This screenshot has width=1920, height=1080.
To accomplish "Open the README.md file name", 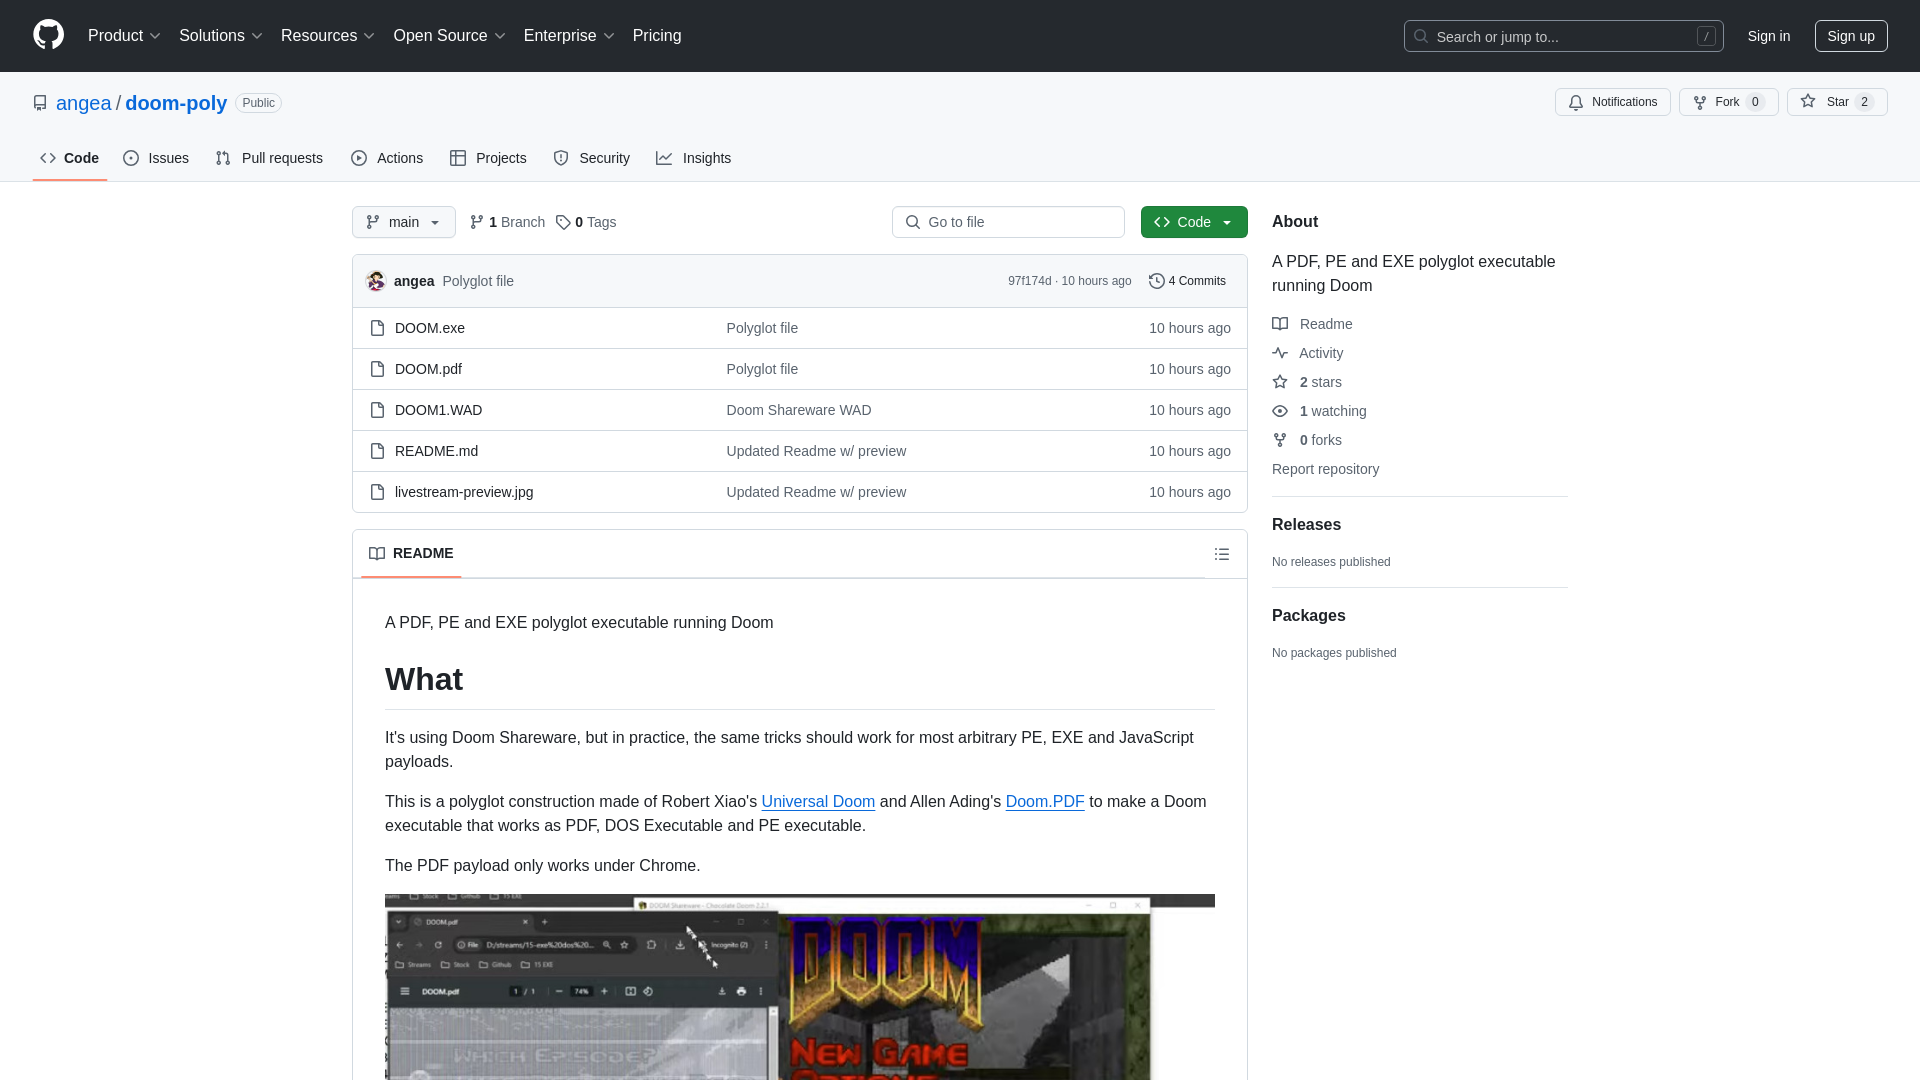I will click(x=436, y=451).
